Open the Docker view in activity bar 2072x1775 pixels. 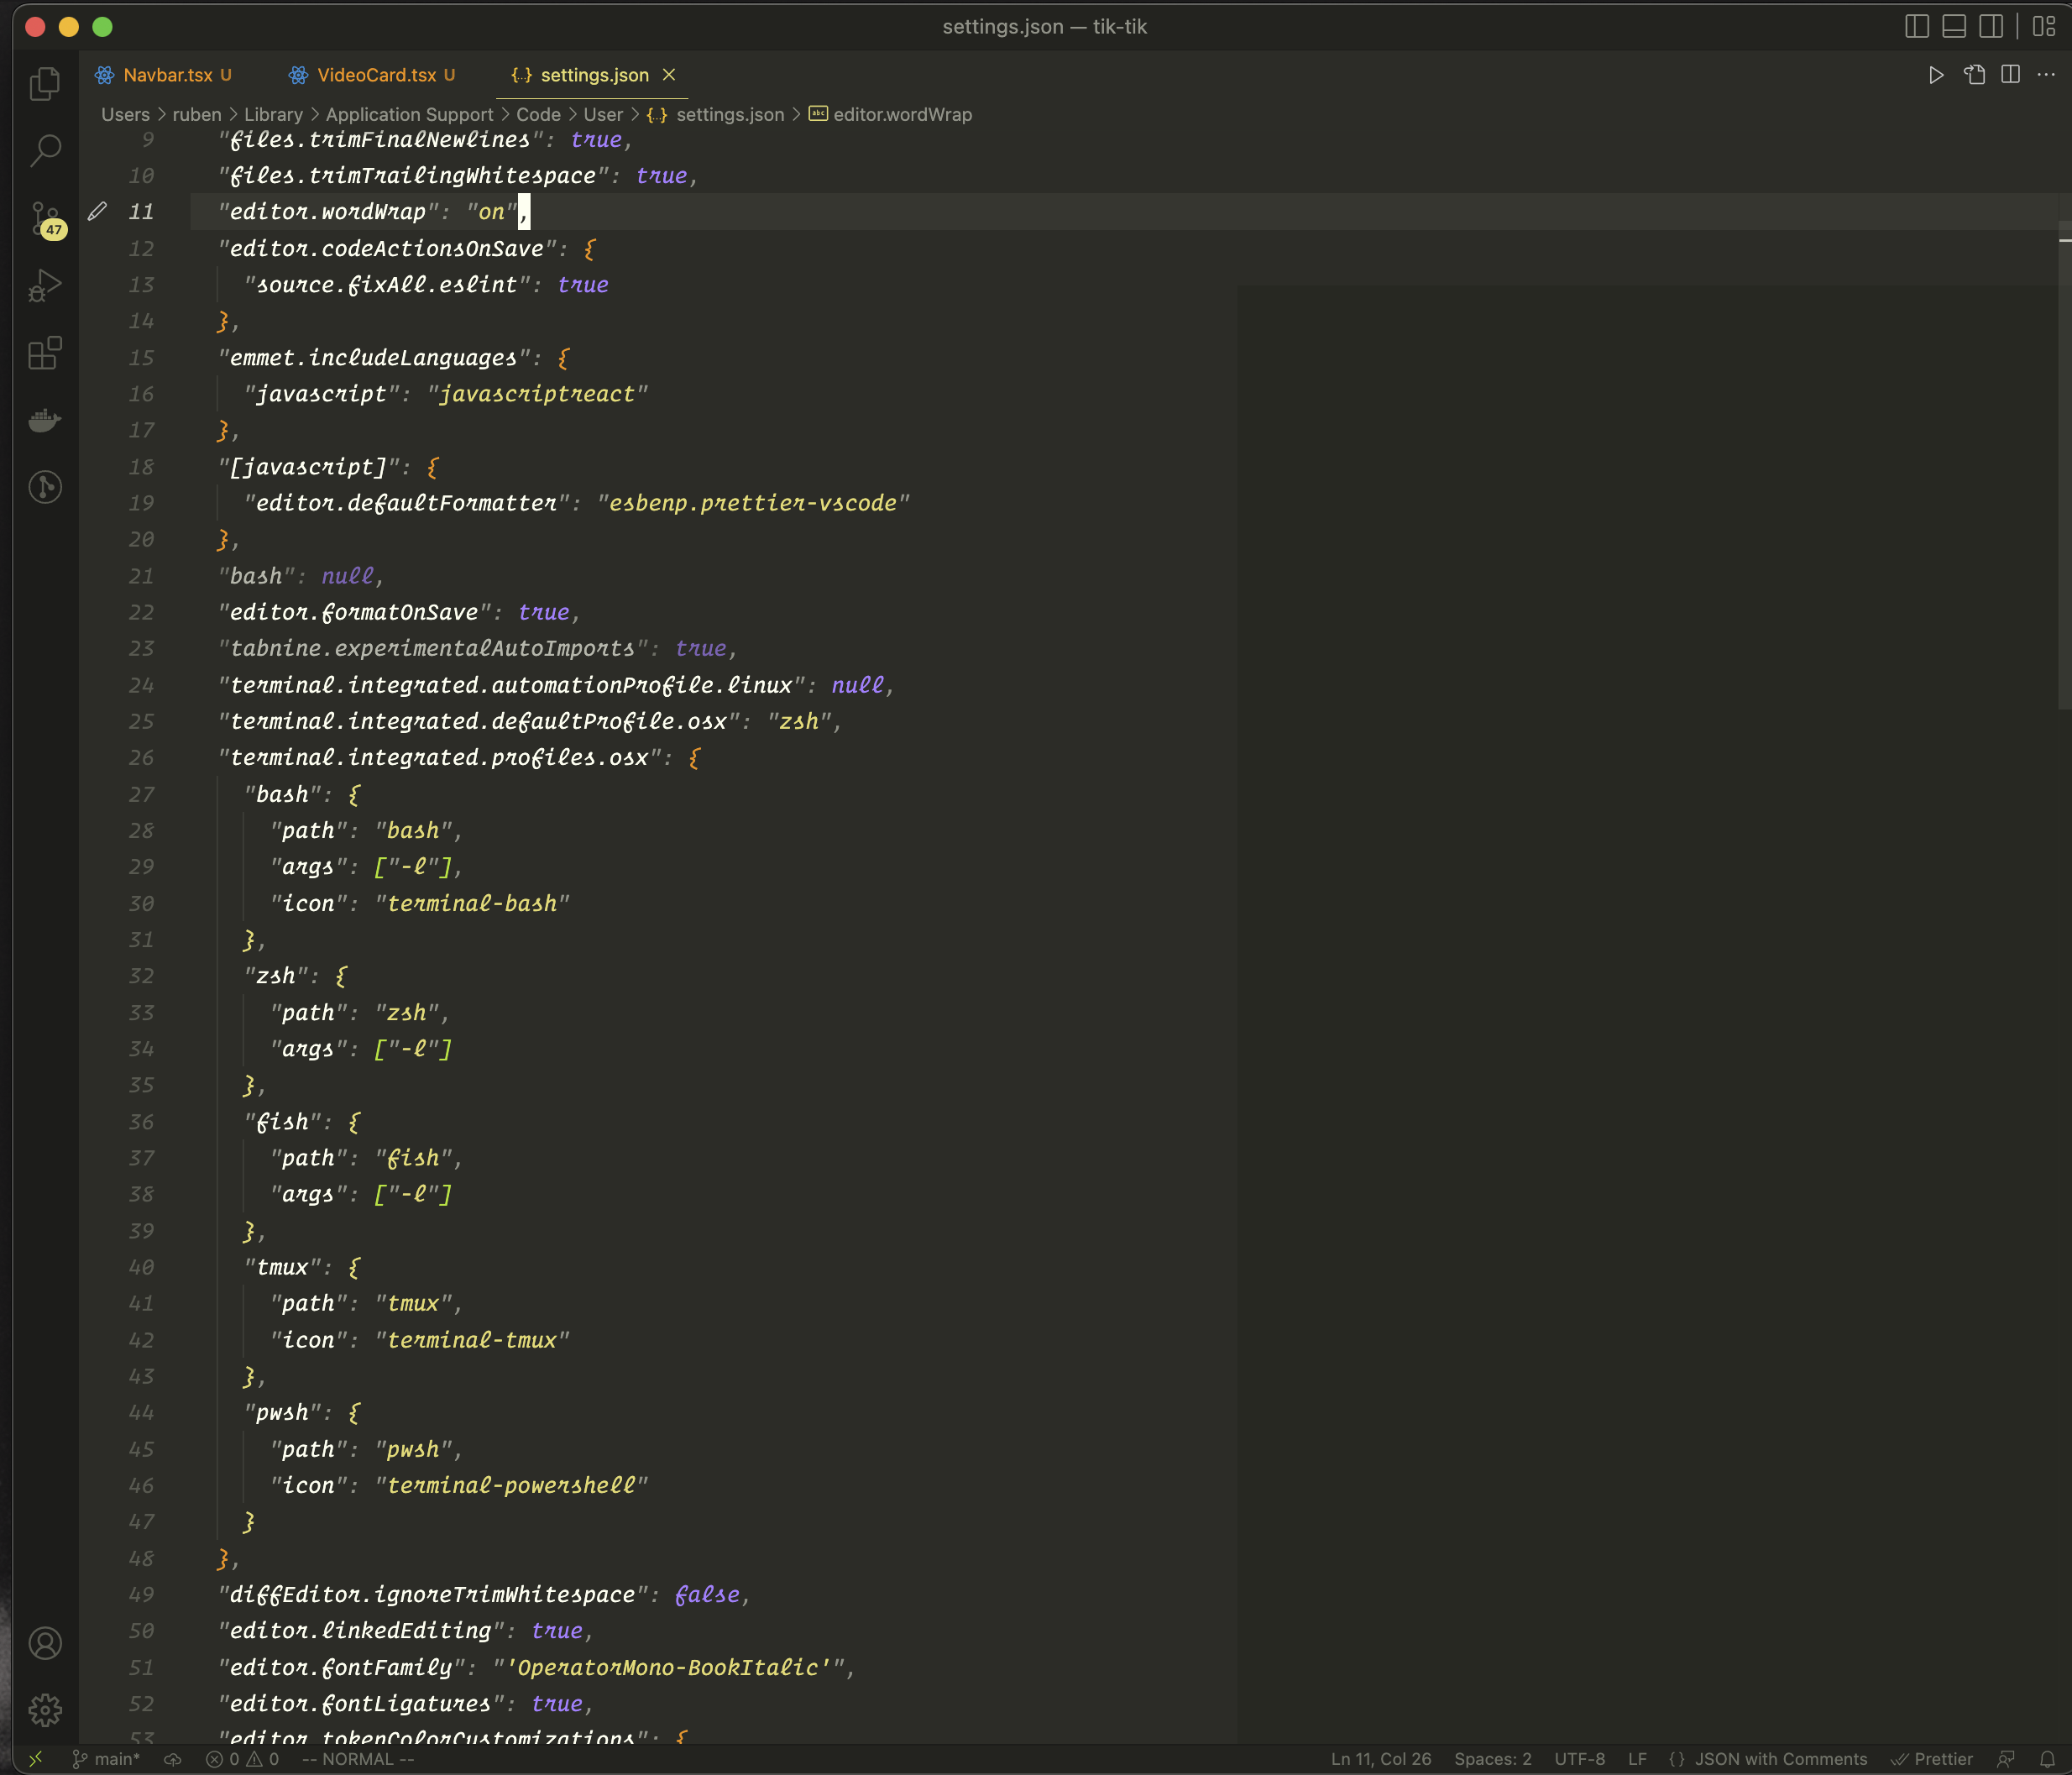45,420
